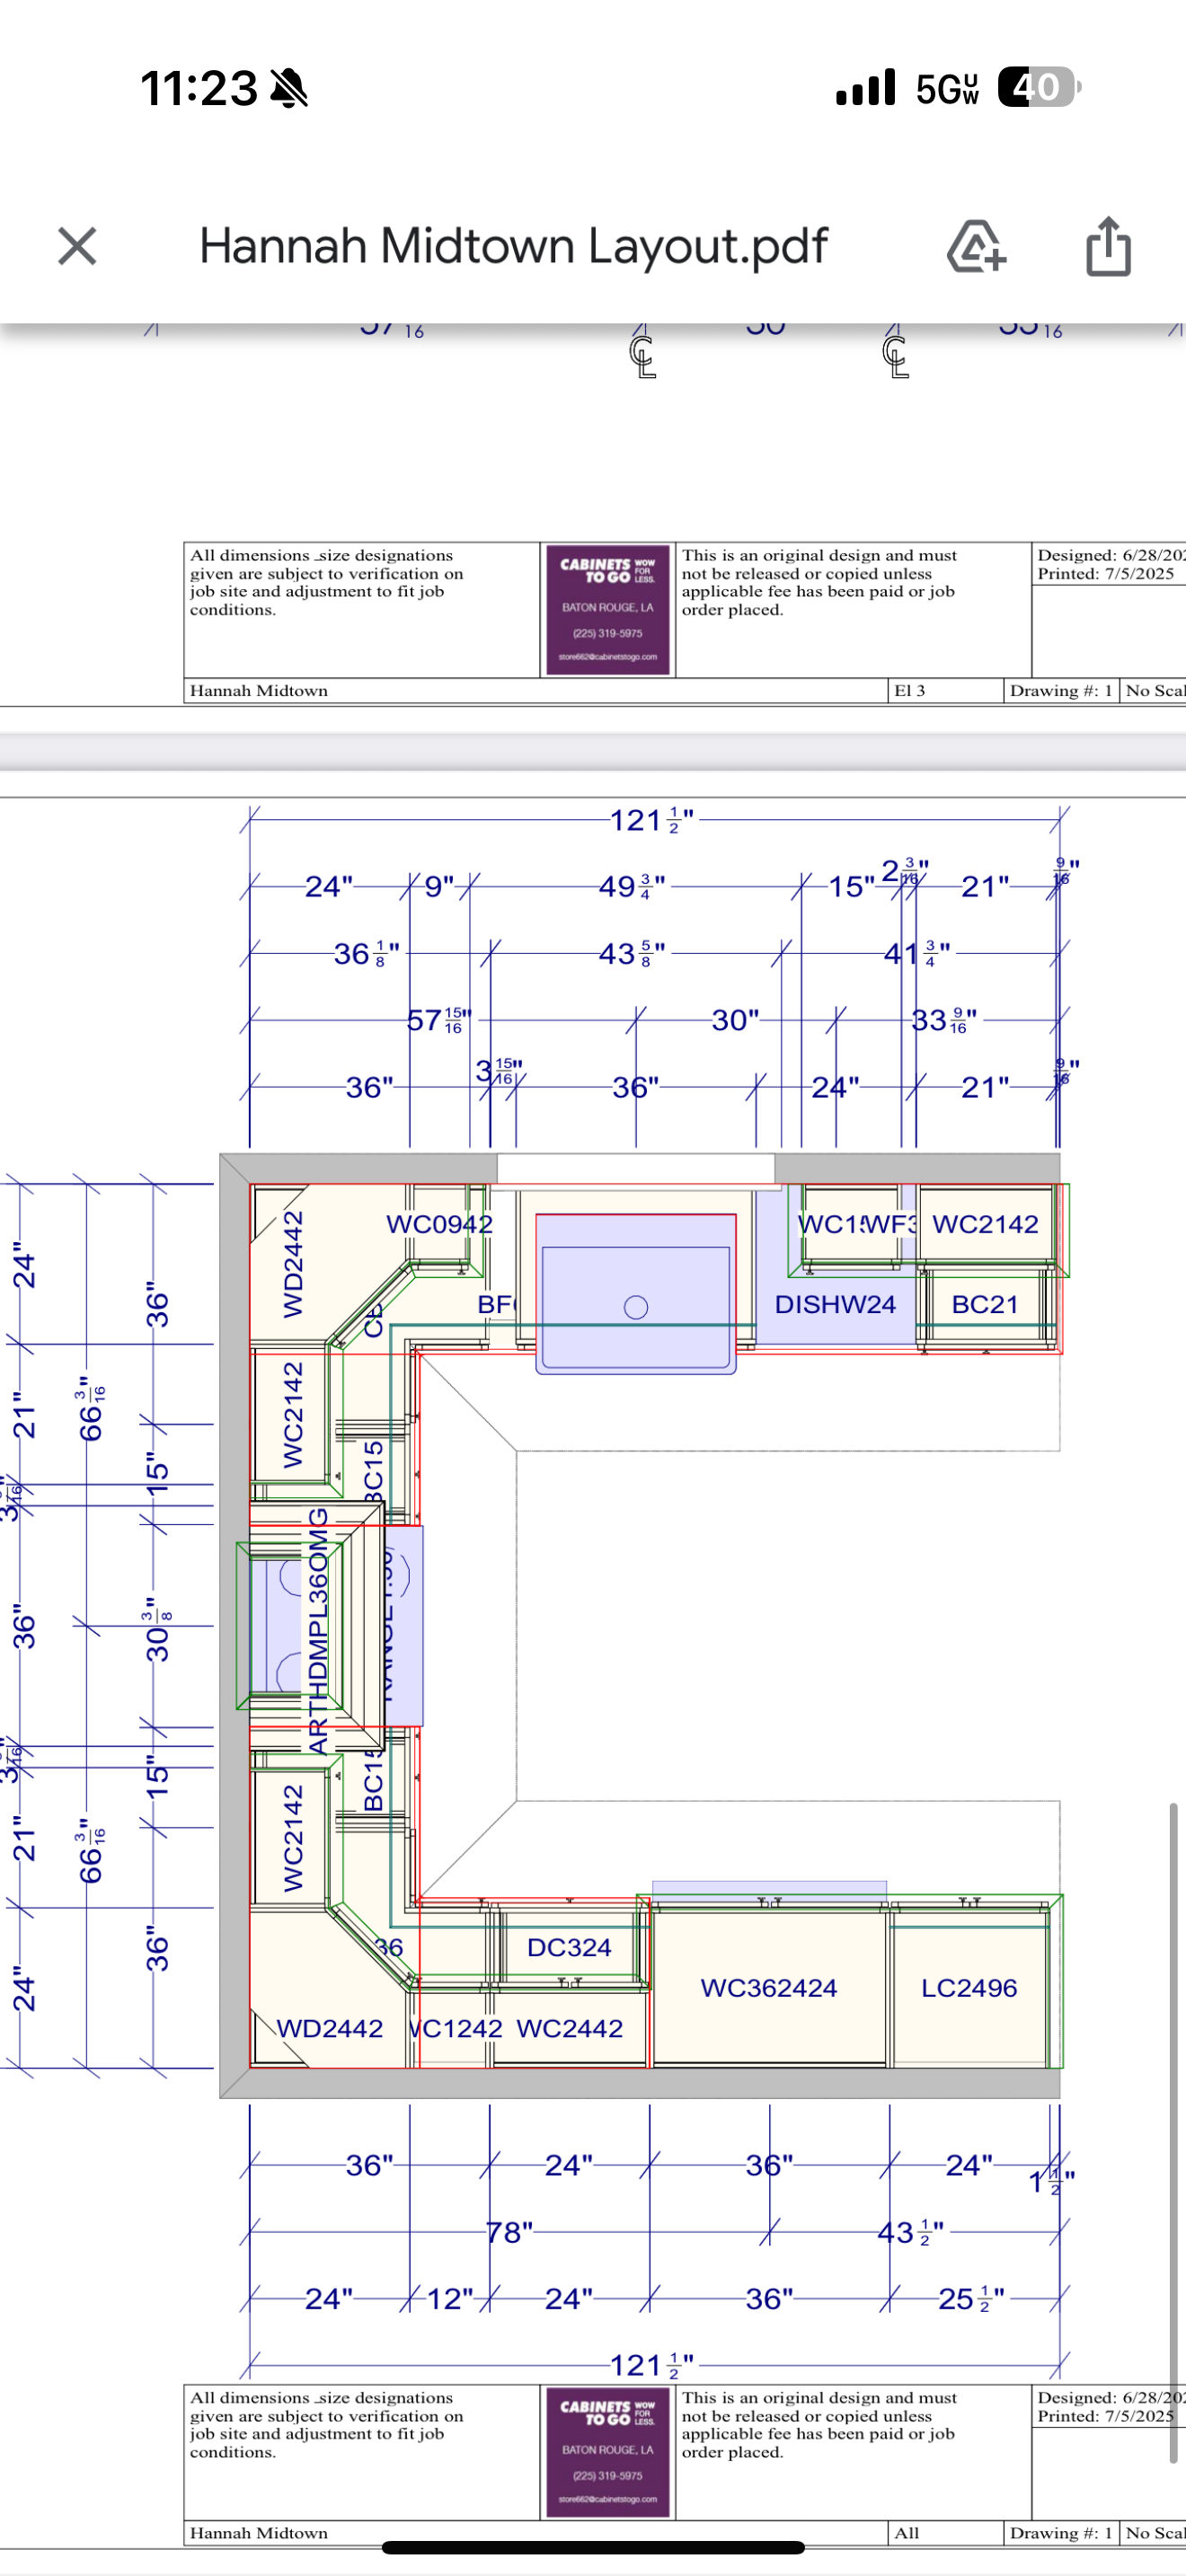Tap the battery level indicator

[x=1039, y=87]
